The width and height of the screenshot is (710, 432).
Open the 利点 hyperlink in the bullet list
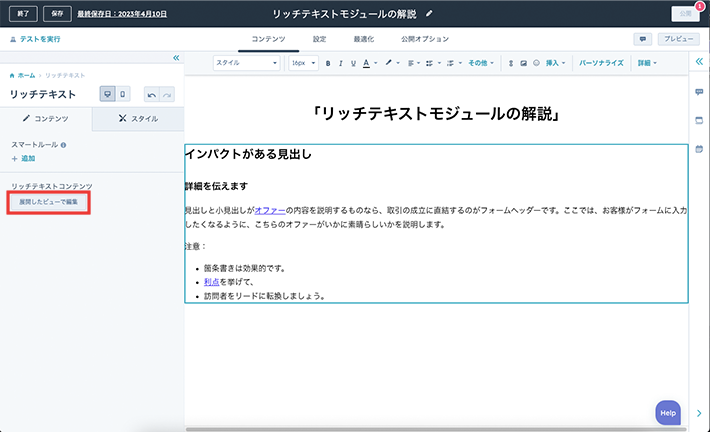pyautogui.click(x=211, y=282)
